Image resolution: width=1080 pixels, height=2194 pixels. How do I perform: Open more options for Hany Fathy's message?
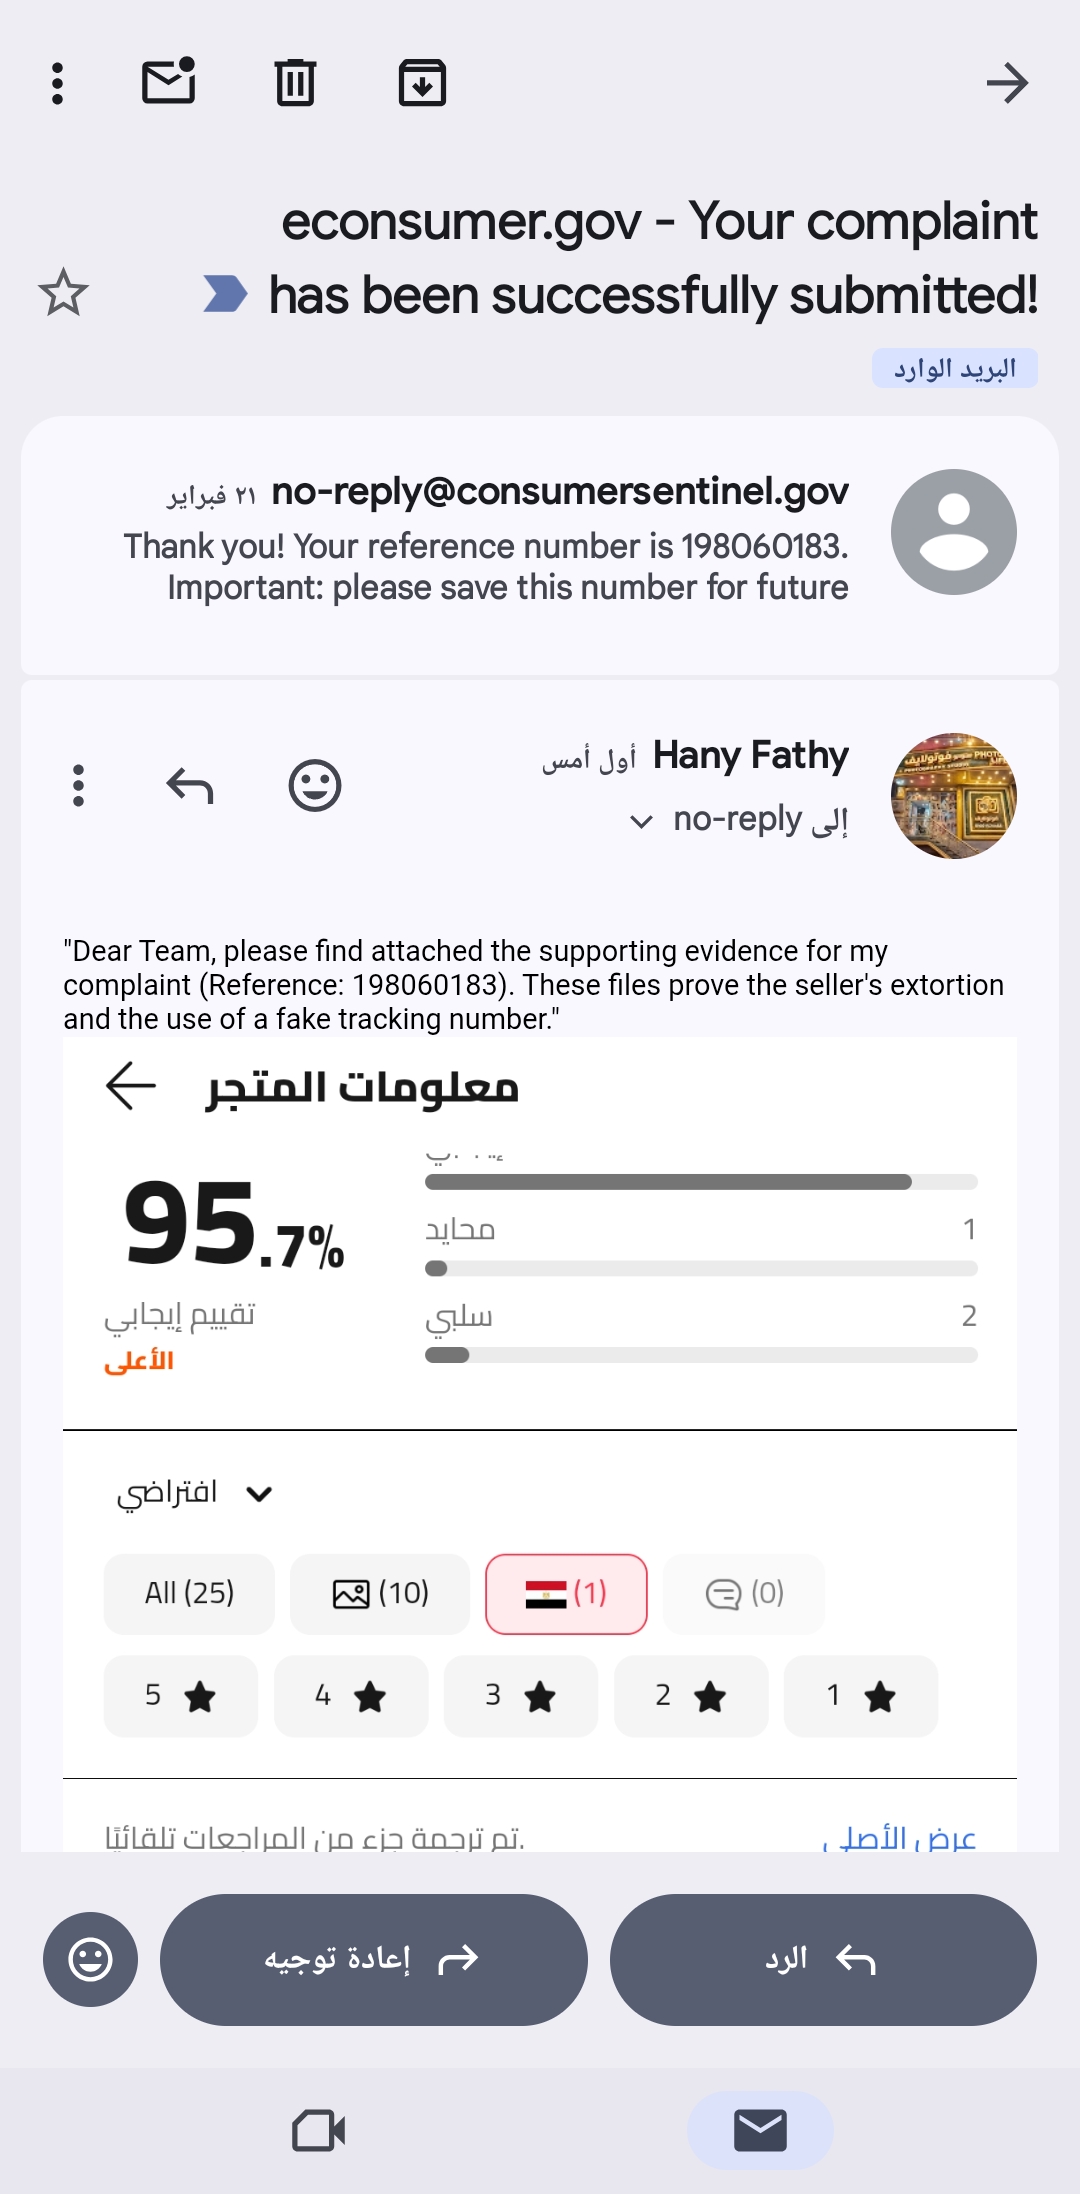click(x=78, y=786)
